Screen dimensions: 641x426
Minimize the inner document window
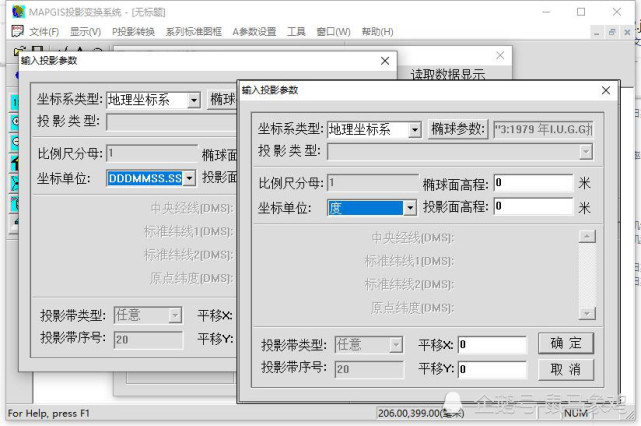pos(597,32)
